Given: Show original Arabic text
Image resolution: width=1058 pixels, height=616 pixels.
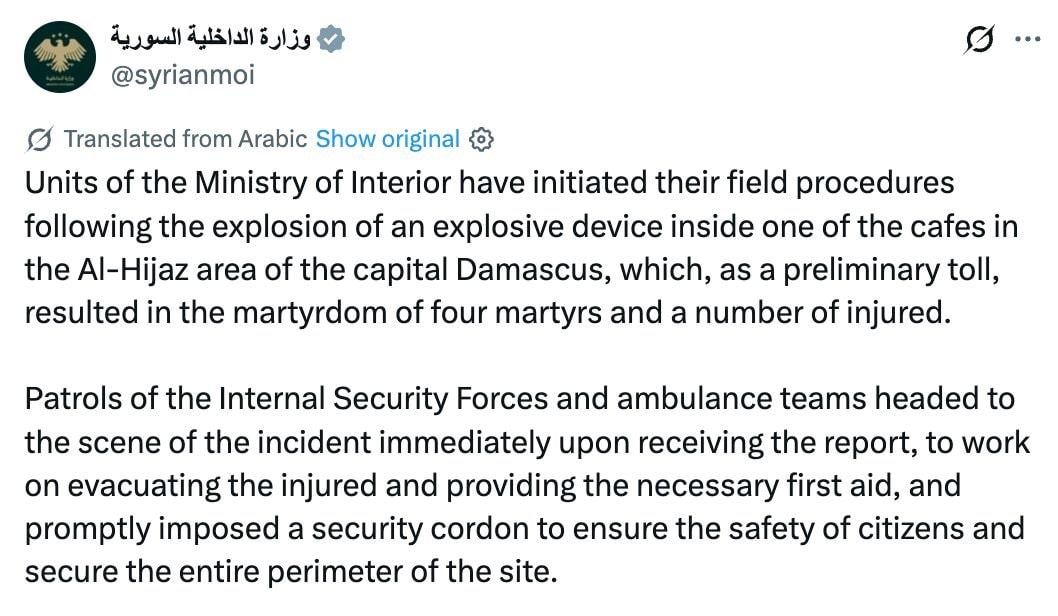Looking at the screenshot, I should [x=387, y=139].
